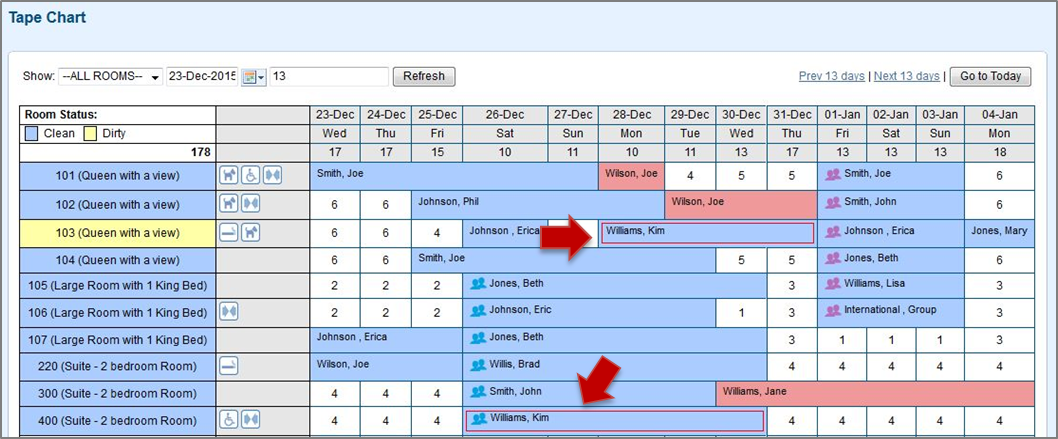Click group icon on Jones, Beth room 105 booking

pyautogui.click(x=478, y=283)
